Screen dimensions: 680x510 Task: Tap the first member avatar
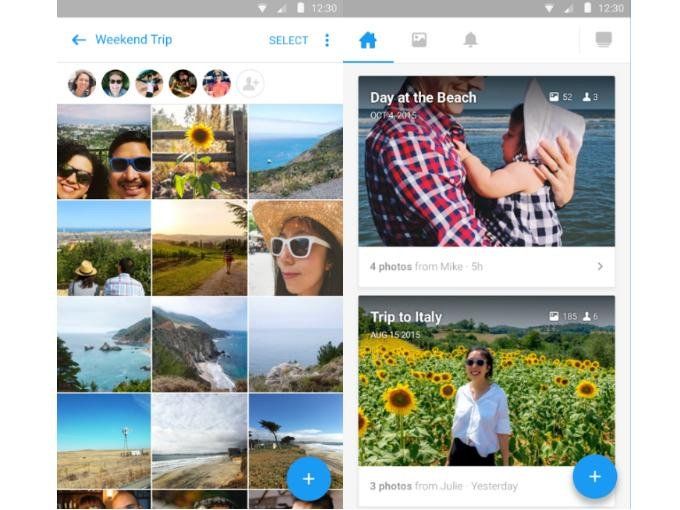coord(82,83)
